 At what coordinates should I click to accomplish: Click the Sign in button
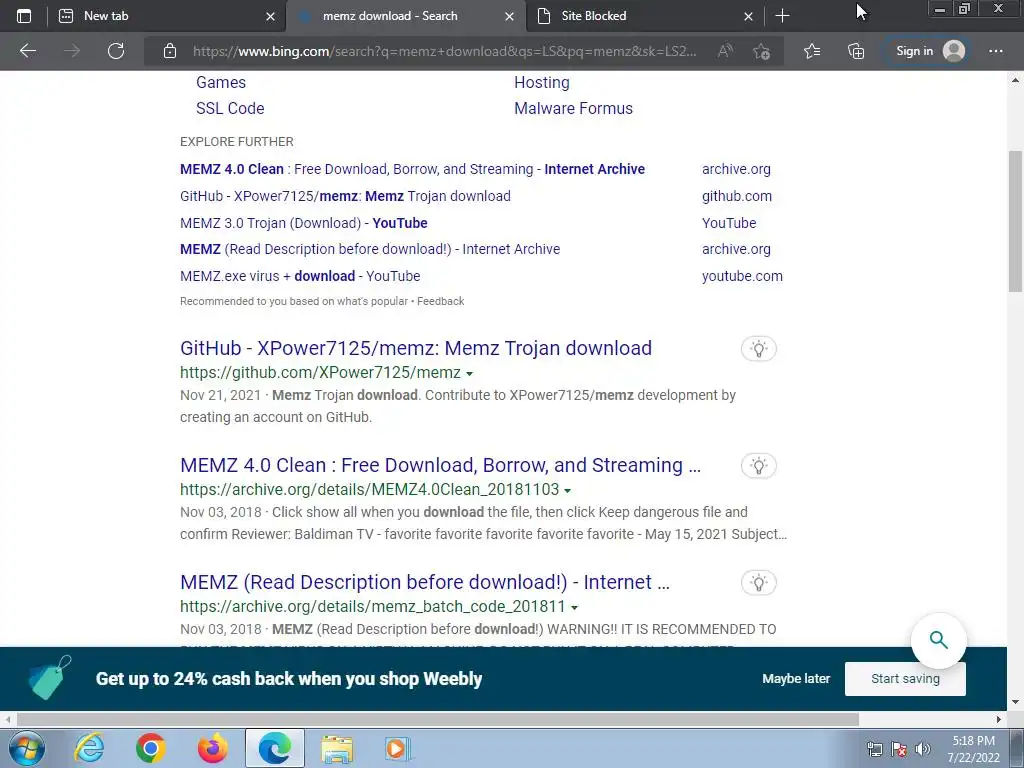point(930,51)
